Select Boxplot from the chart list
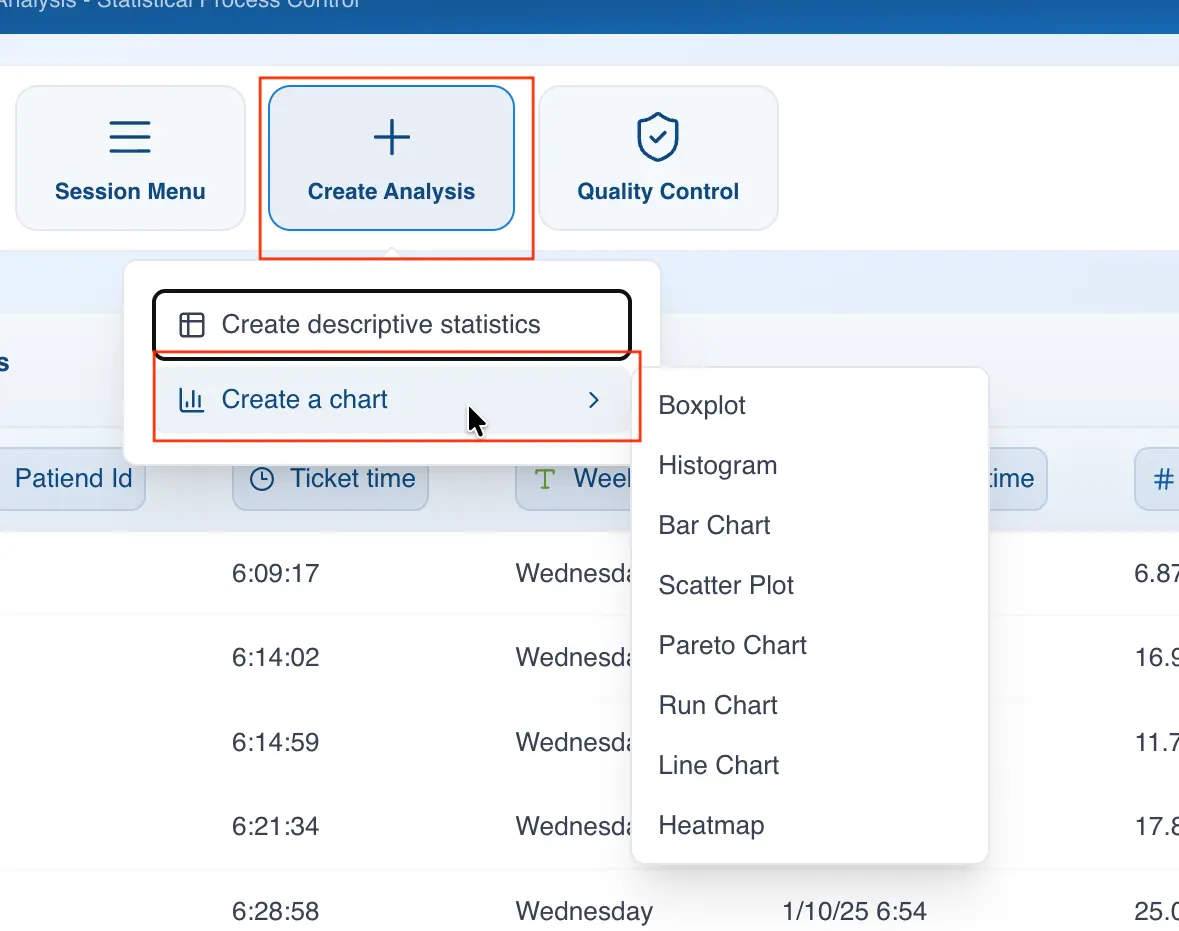 pos(702,405)
